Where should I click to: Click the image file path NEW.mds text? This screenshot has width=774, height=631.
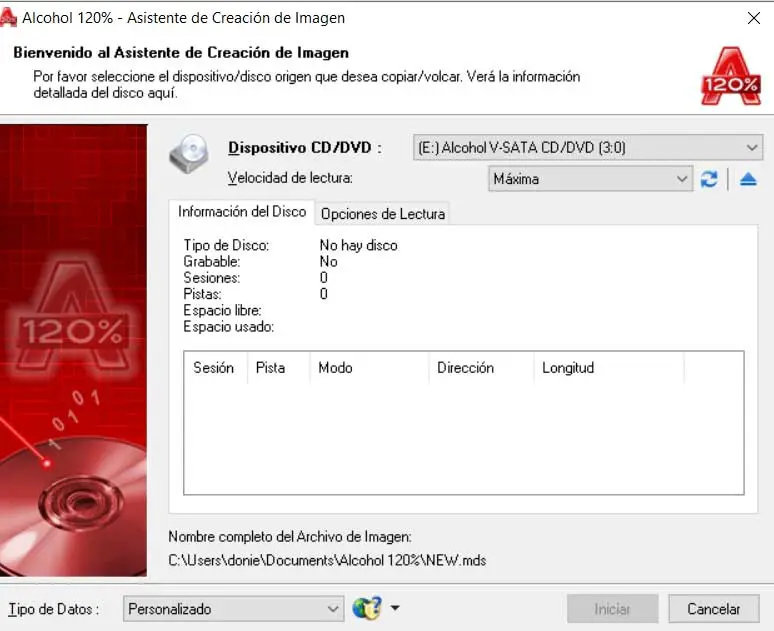click(327, 560)
